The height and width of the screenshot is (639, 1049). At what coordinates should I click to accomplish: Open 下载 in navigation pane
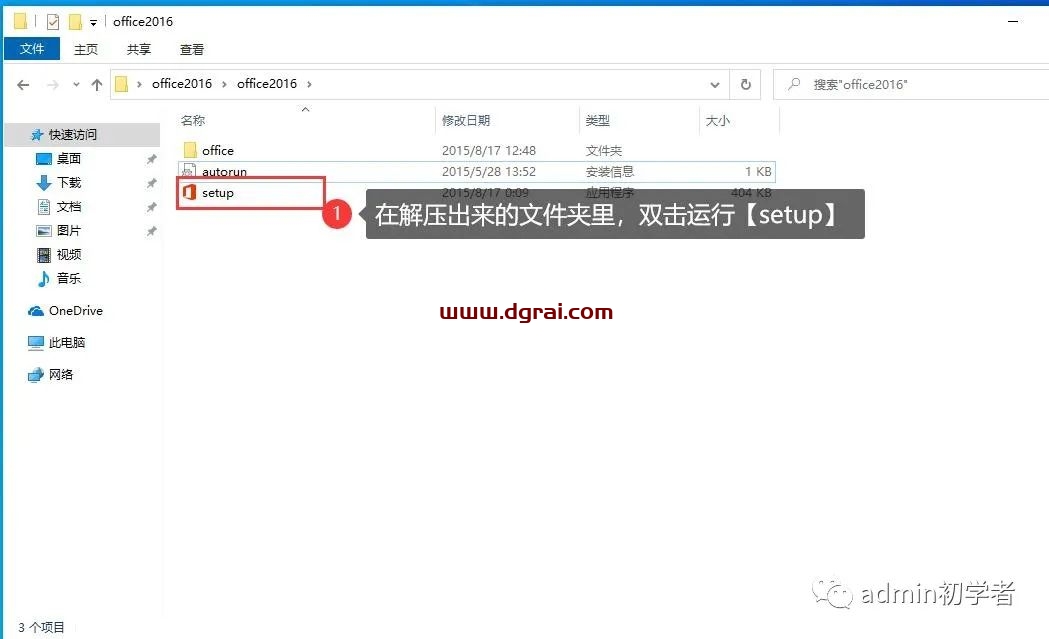tap(69, 183)
